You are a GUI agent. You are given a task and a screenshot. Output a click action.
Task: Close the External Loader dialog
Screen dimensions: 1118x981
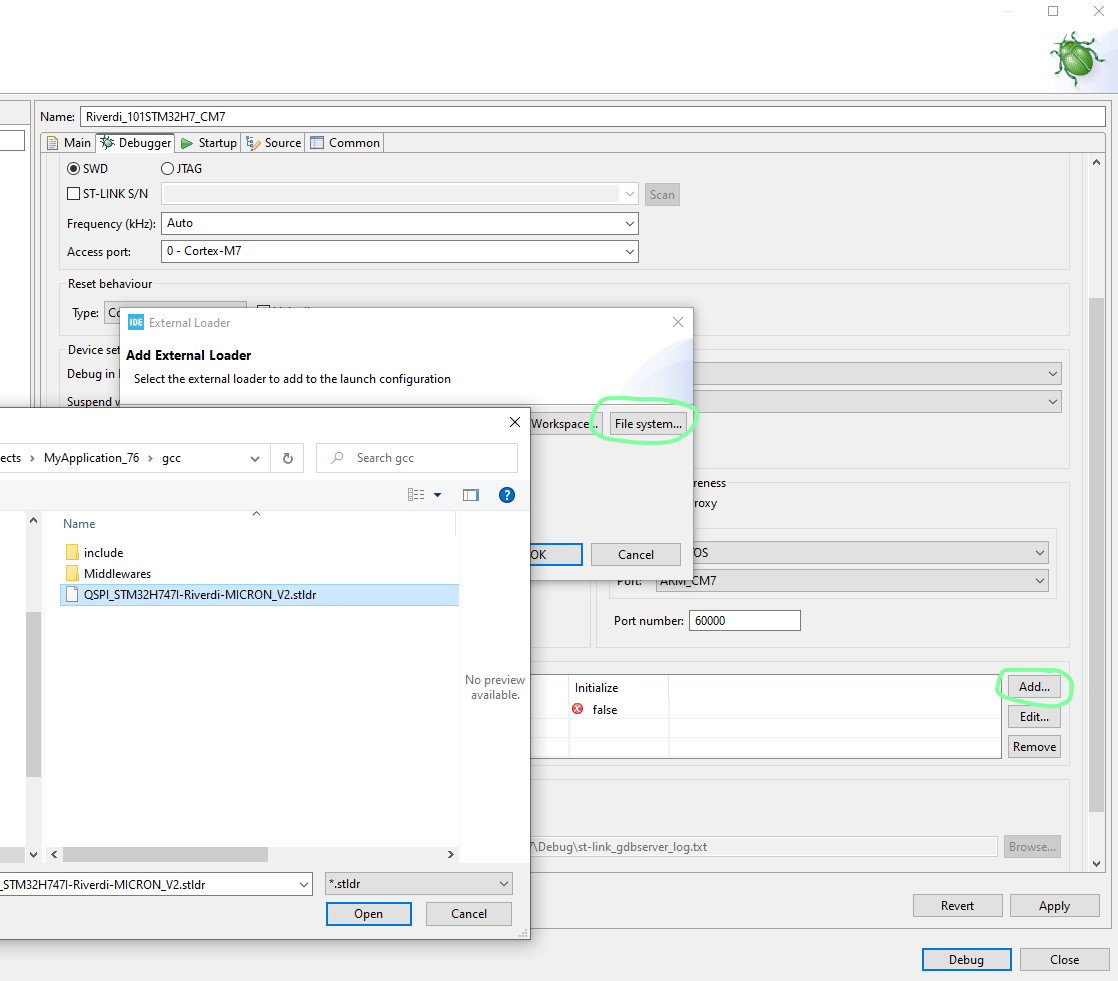pyautogui.click(x=677, y=322)
